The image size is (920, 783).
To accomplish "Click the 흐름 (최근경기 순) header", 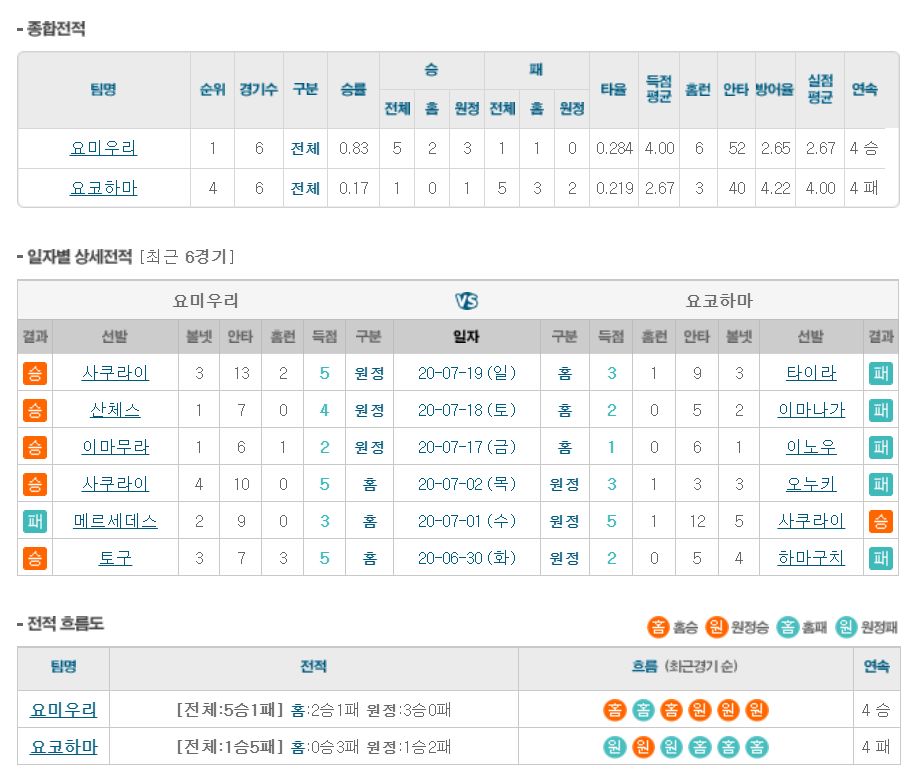I will click(x=685, y=666).
